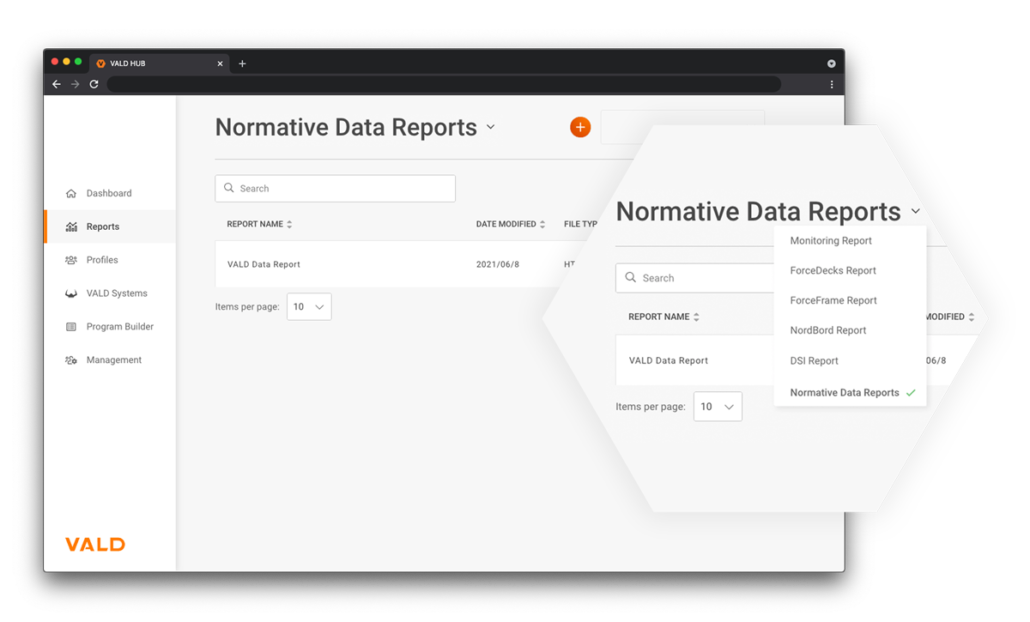The image size is (1030, 622).
Task: Expand the Normative Data Reports title dropdown
Action: (x=491, y=127)
